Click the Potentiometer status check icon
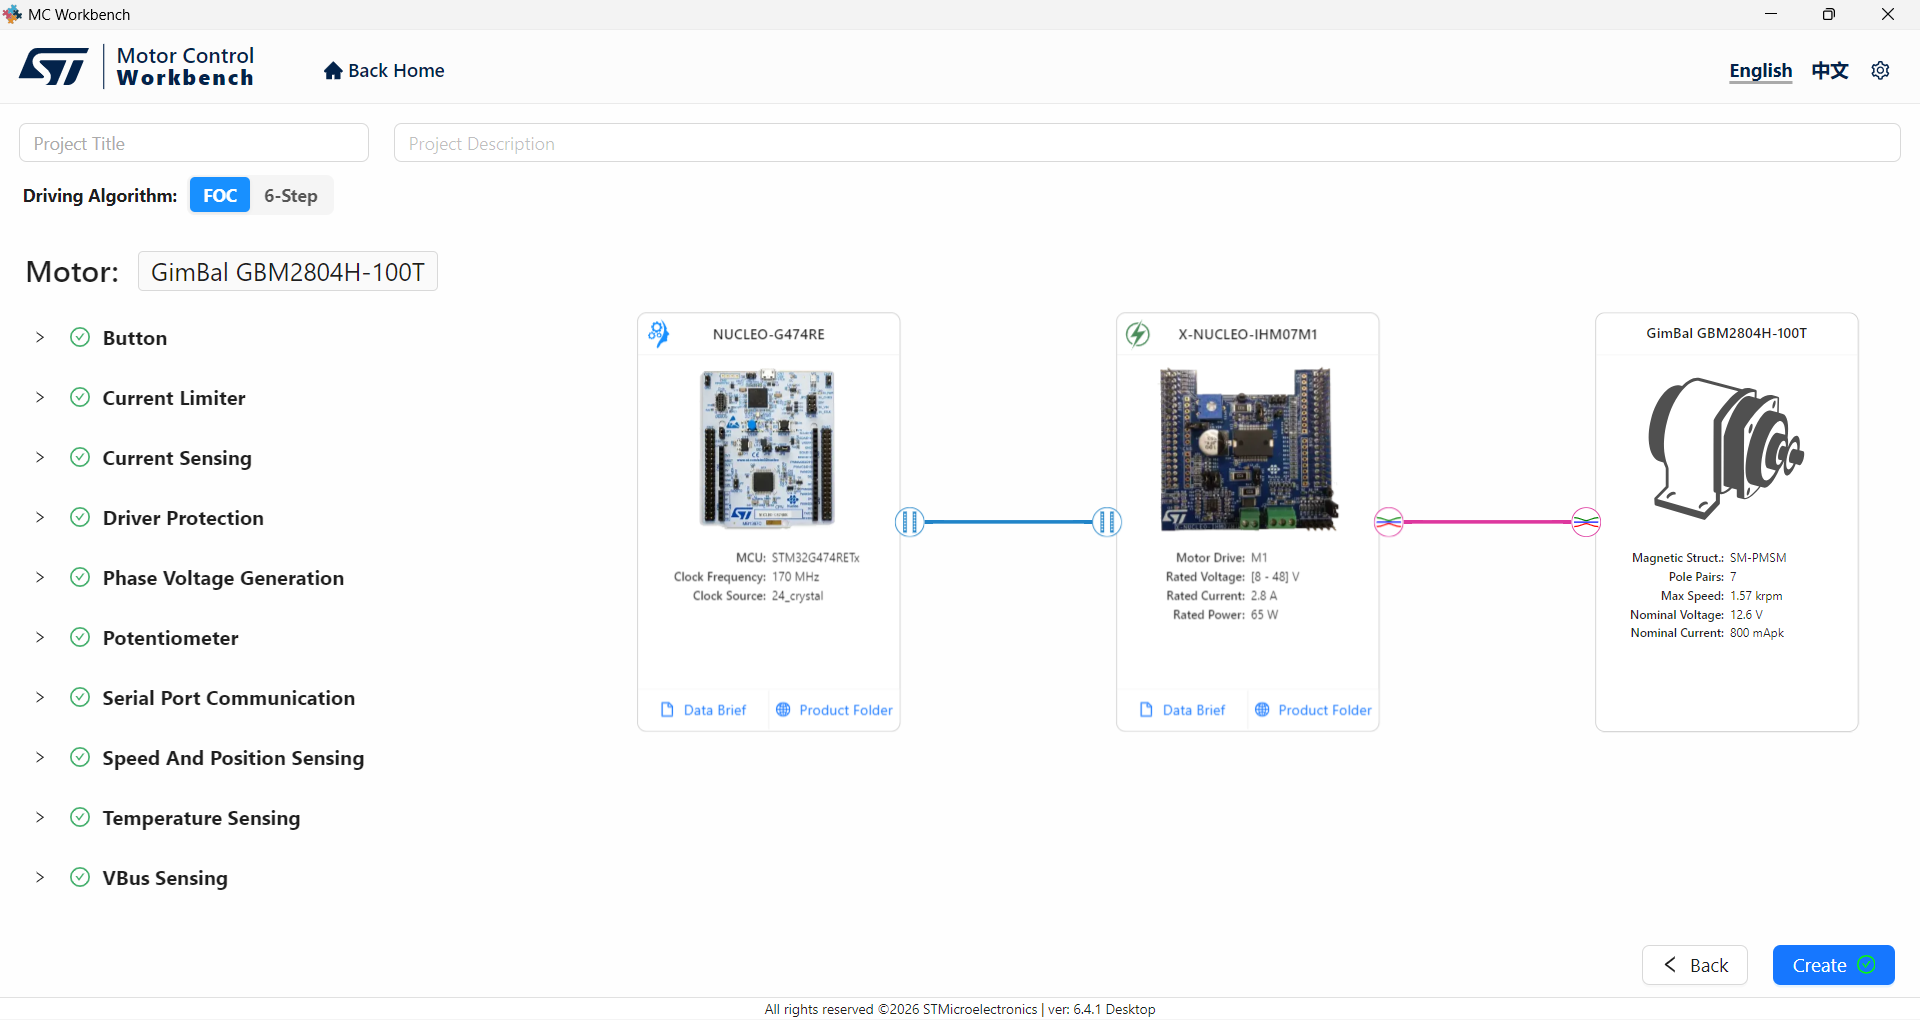This screenshot has width=1920, height=1020. 80,638
